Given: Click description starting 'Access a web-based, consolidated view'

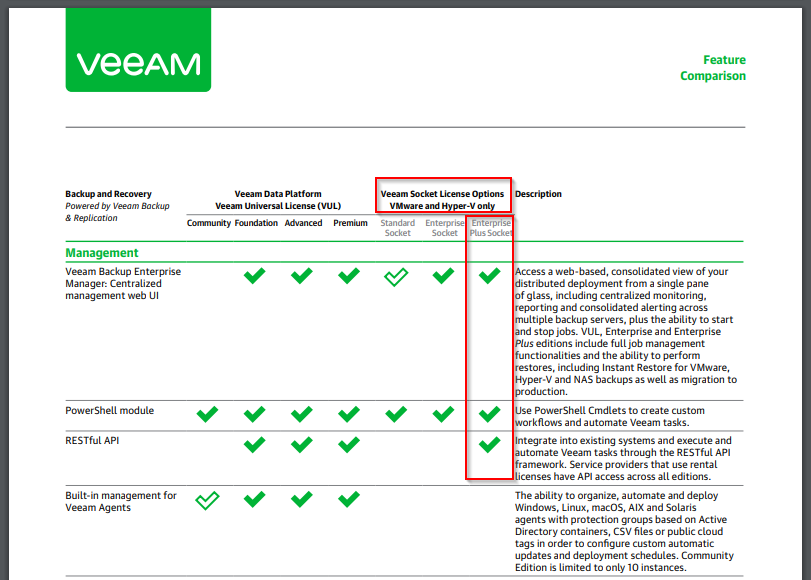Looking at the screenshot, I should tap(626, 332).
